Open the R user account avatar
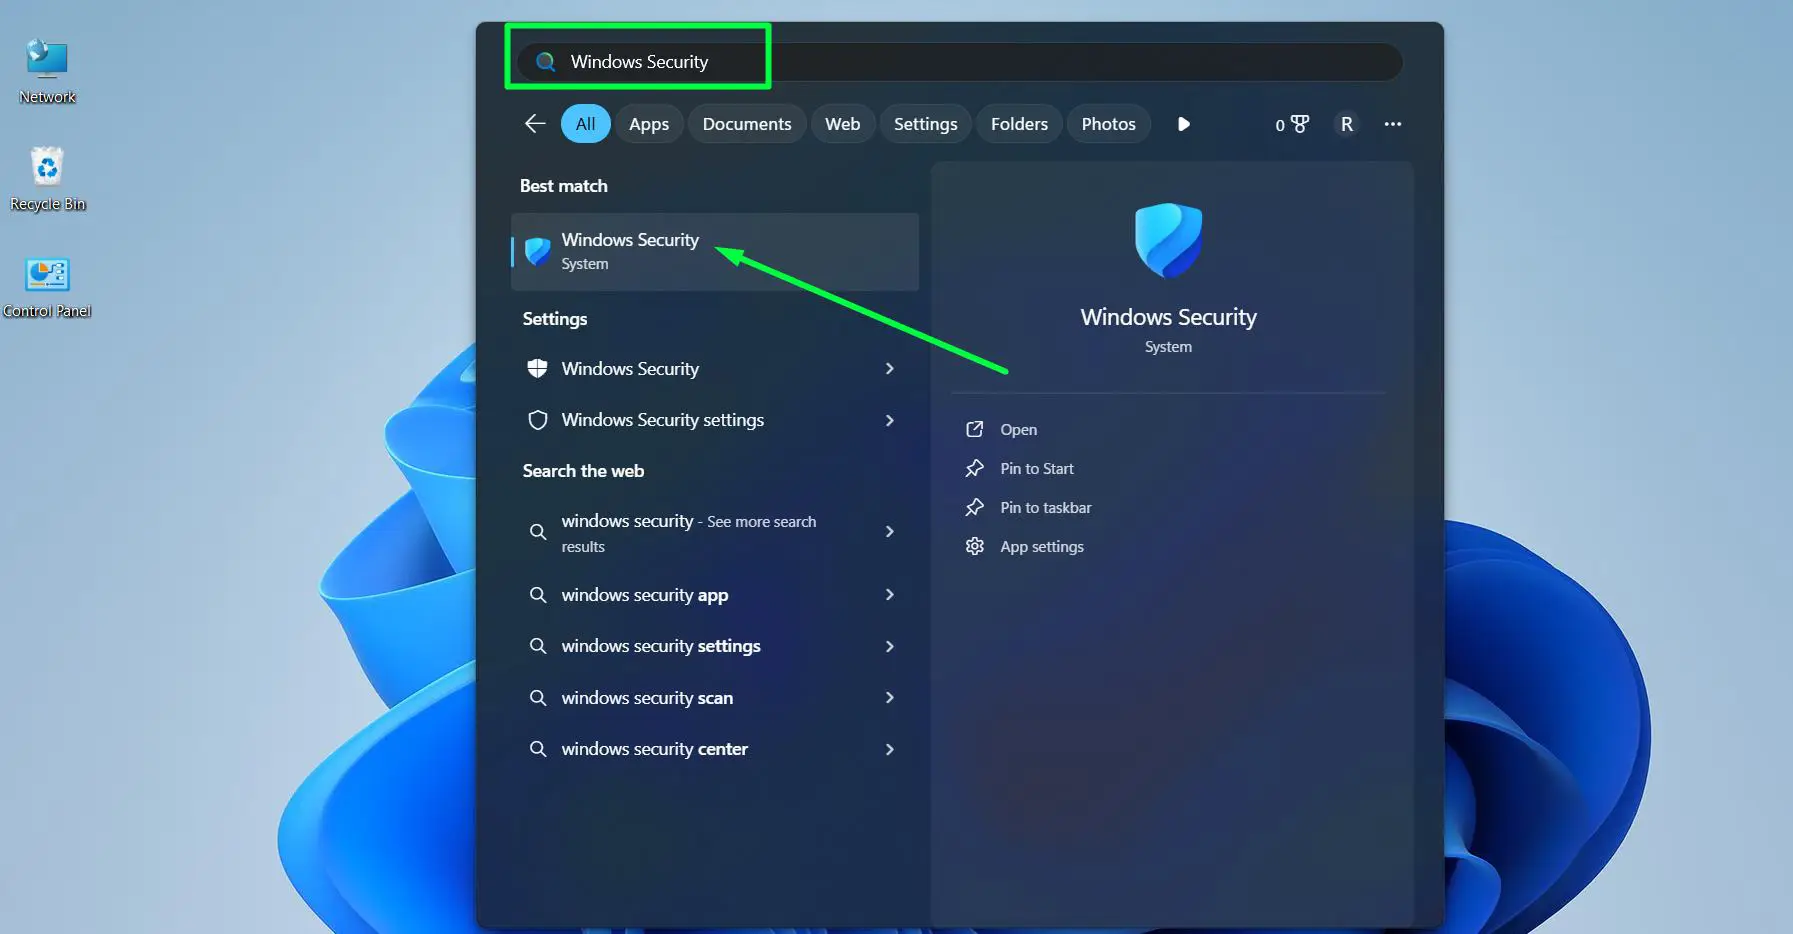 (x=1346, y=124)
